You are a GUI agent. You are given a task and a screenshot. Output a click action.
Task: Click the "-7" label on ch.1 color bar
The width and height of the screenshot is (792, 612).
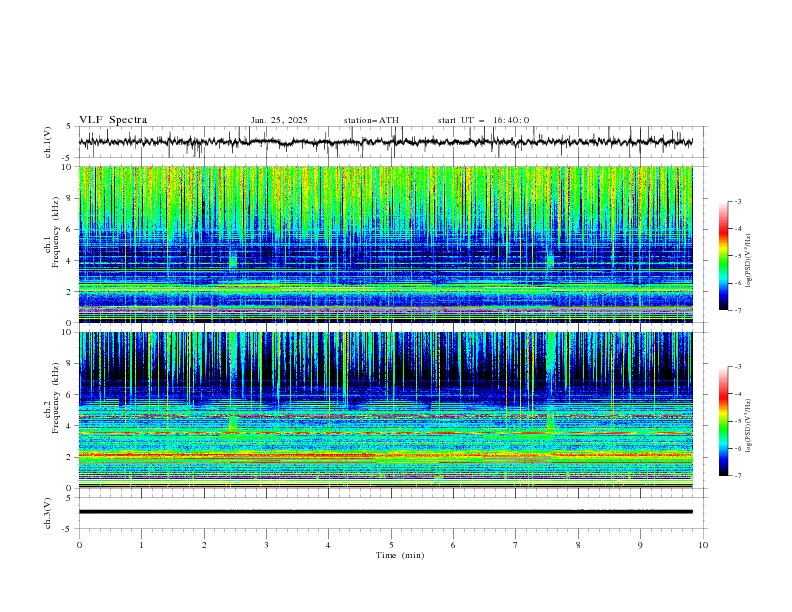pyautogui.click(x=737, y=310)
